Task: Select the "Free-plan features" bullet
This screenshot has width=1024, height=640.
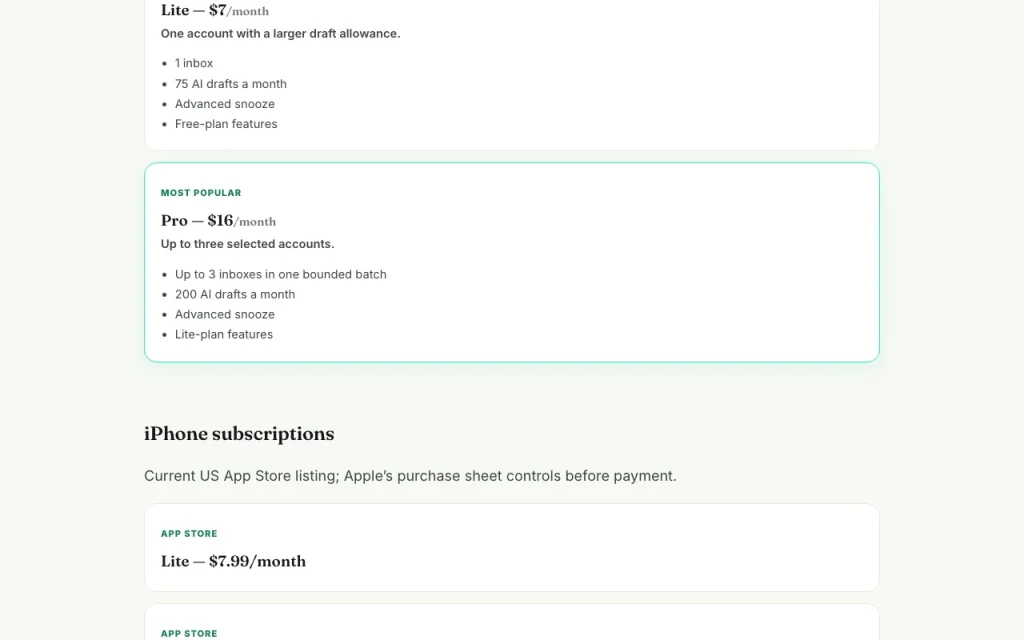Action: point(226,124)
